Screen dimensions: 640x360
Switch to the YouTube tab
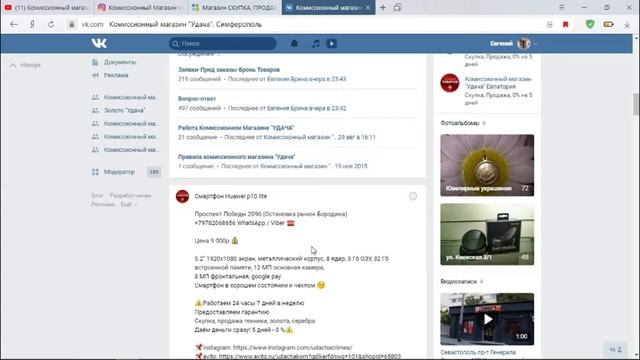pos(47,7)
